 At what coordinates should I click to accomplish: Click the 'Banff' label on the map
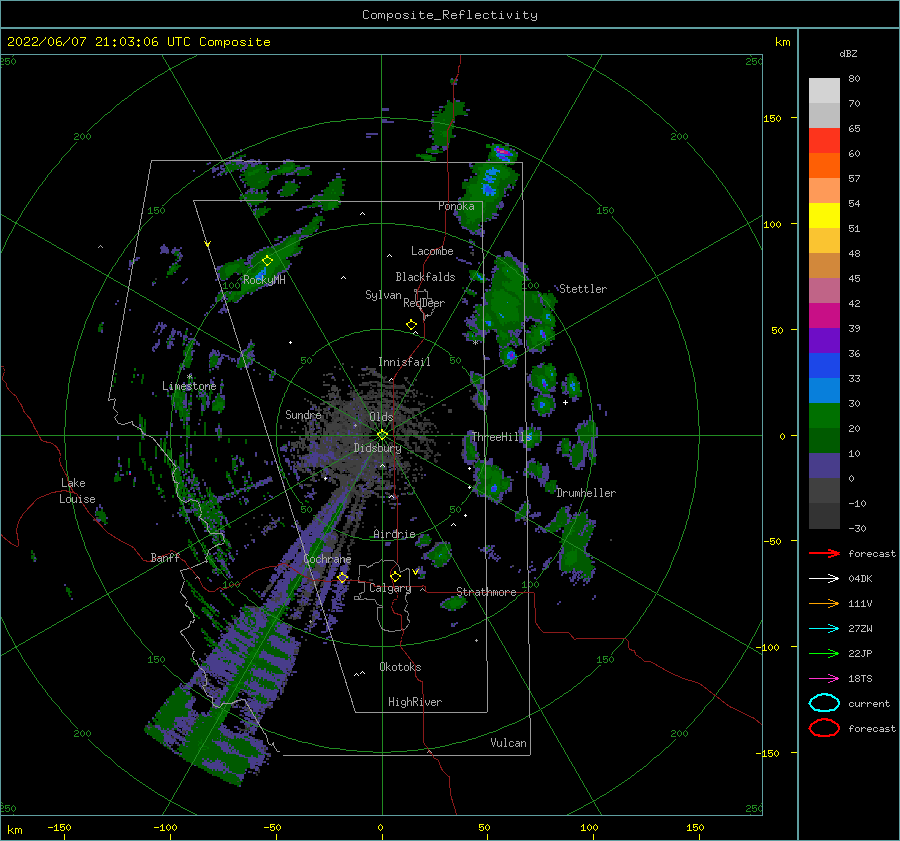point(165,557)
